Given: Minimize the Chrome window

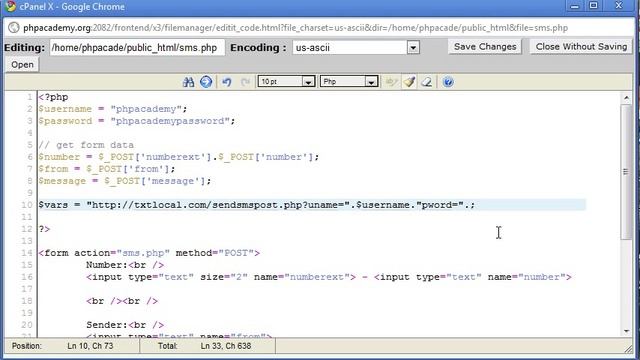Looking at the screenshot, I should 575,6.
